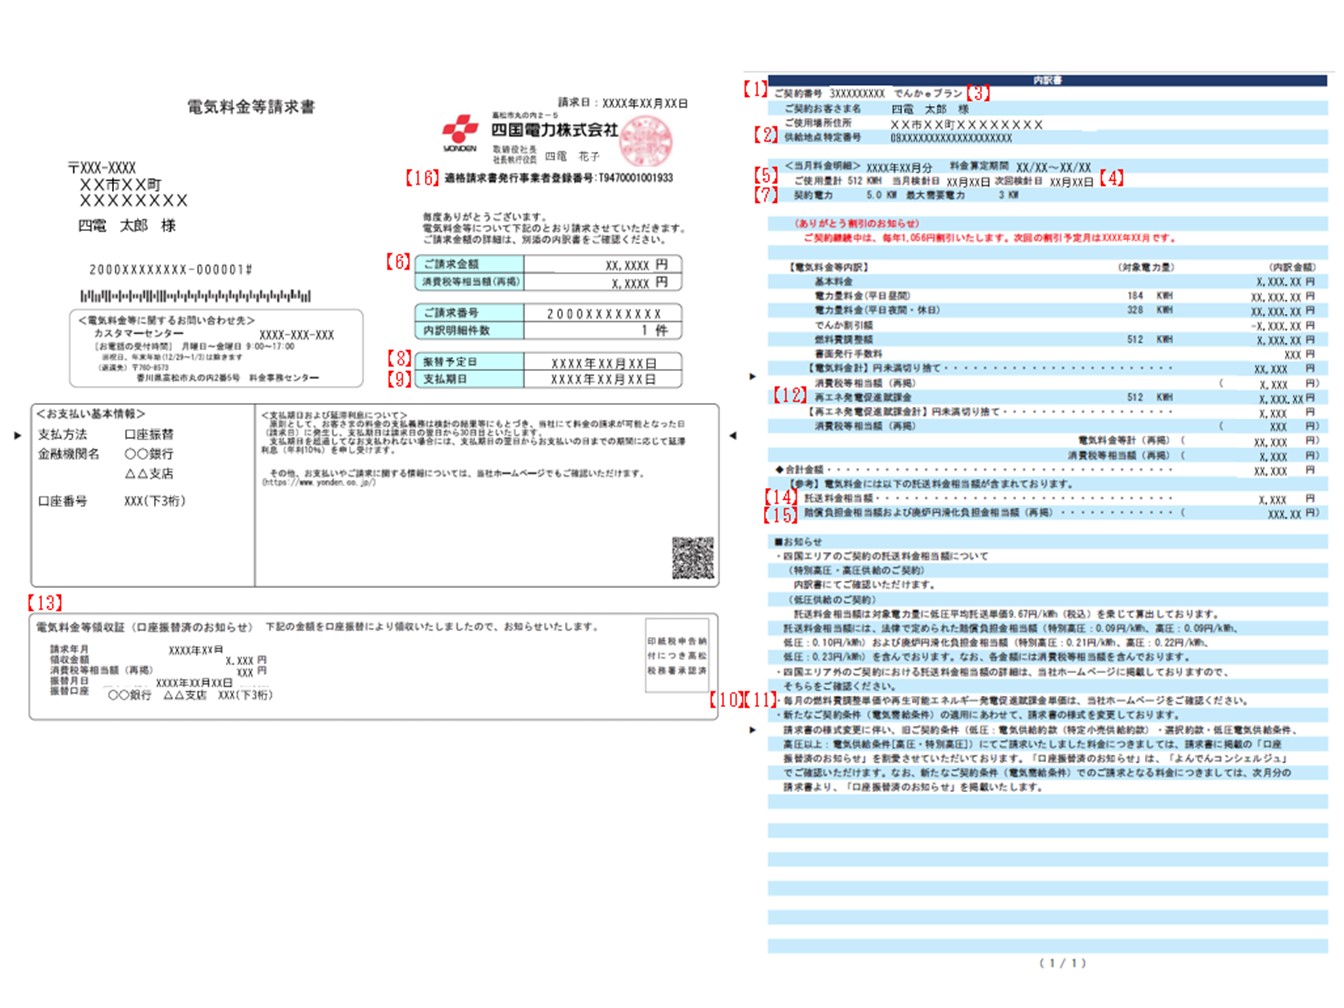This screenshot has height=1008, width=1344.
Task: Click red marker 【1】 beside ご契約番号
Action: 756,89
